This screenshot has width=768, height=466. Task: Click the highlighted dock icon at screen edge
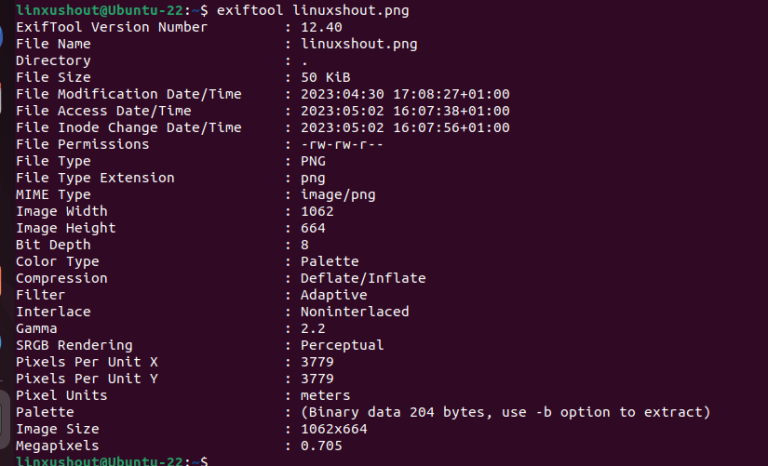[5, 419]
